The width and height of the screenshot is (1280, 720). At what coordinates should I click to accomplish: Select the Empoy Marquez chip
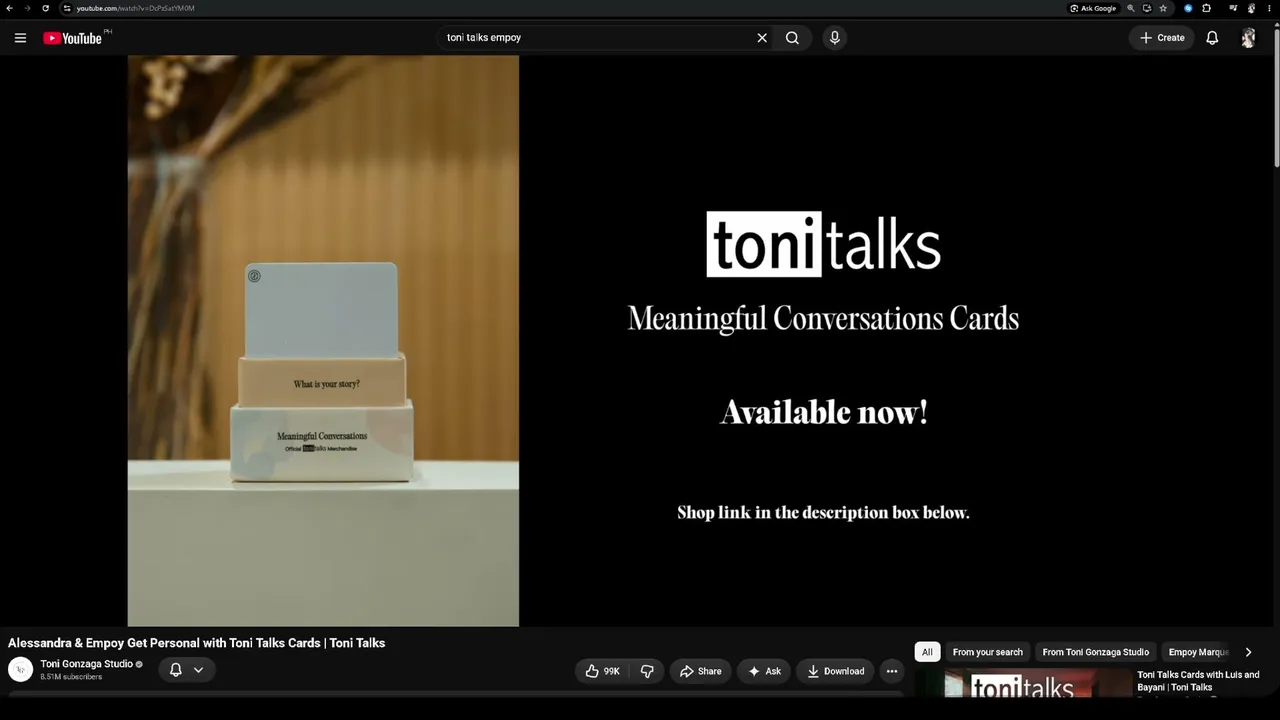[1198, 652]
